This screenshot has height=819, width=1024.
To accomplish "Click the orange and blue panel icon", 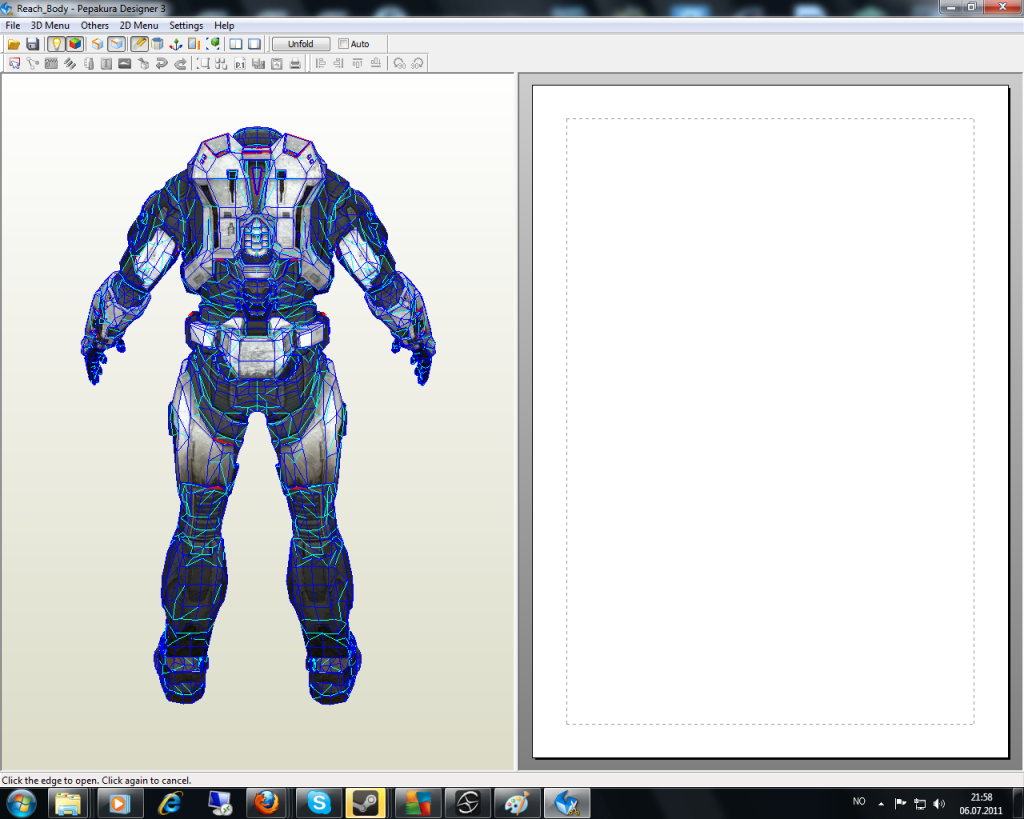I will pyautogui.click(x=194, y=44).
